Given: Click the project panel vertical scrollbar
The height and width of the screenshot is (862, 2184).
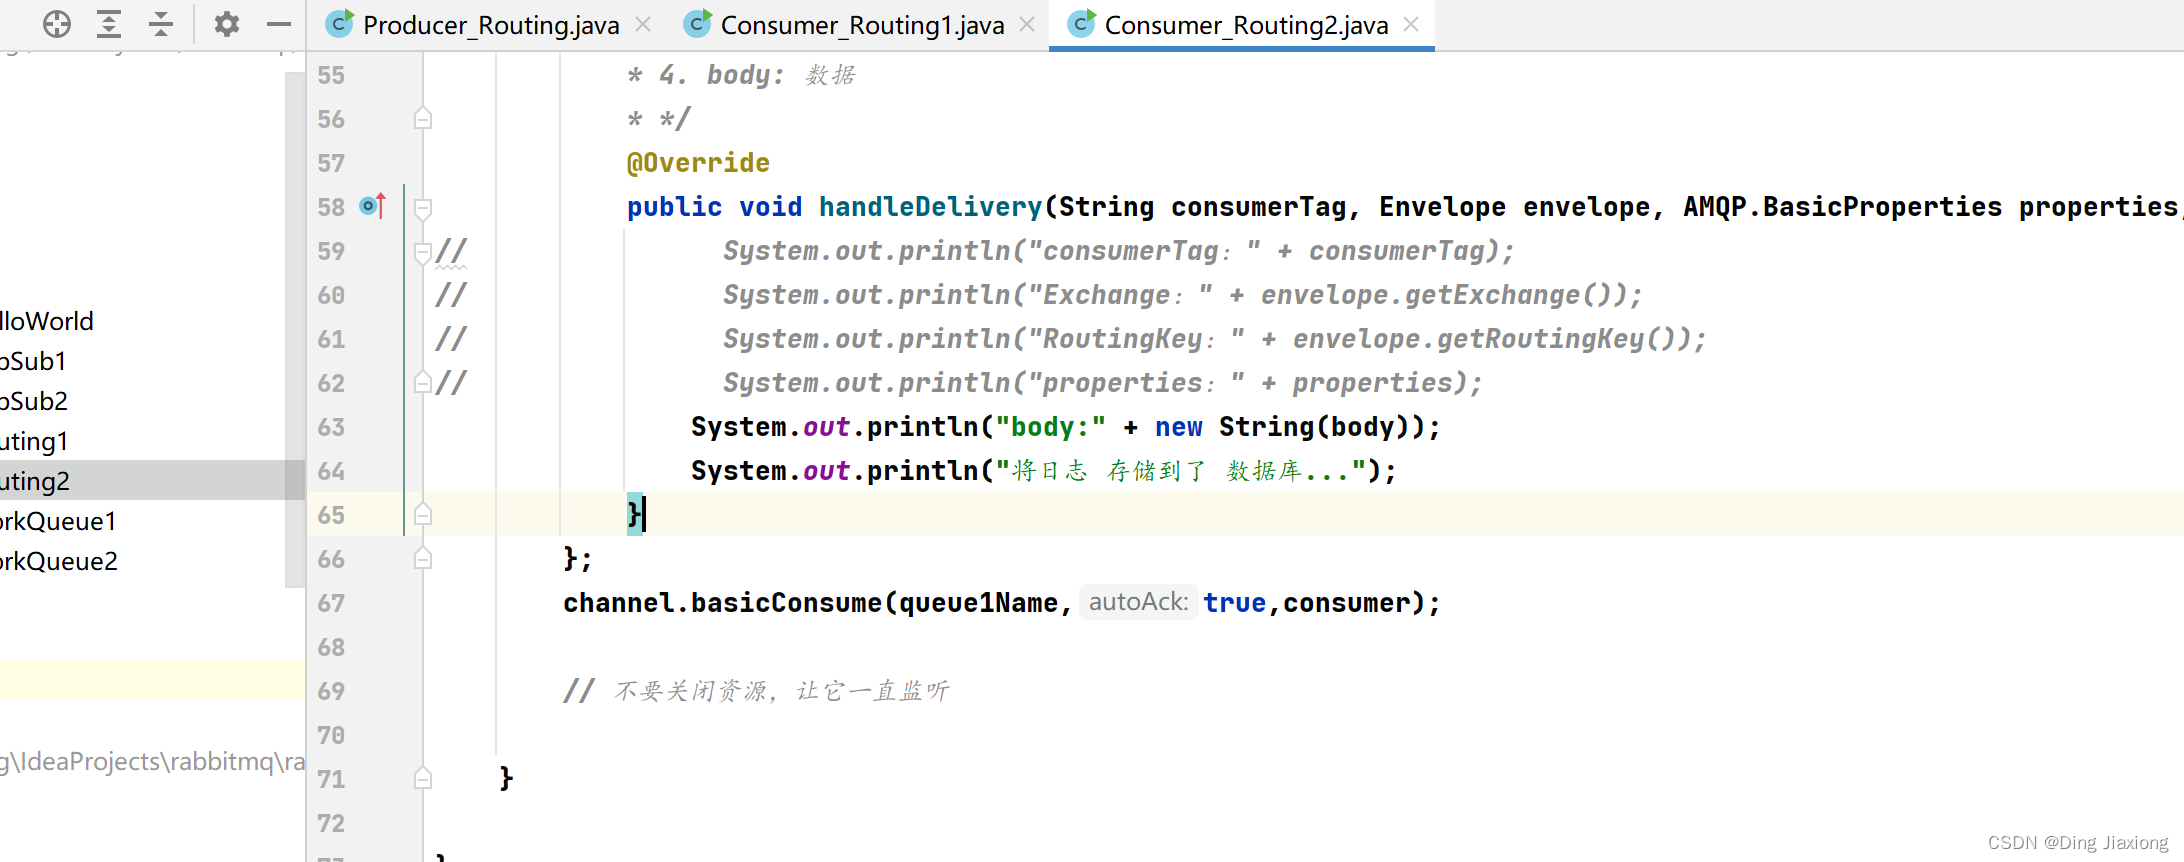Looking at the screenshot, I should (294, 328).
